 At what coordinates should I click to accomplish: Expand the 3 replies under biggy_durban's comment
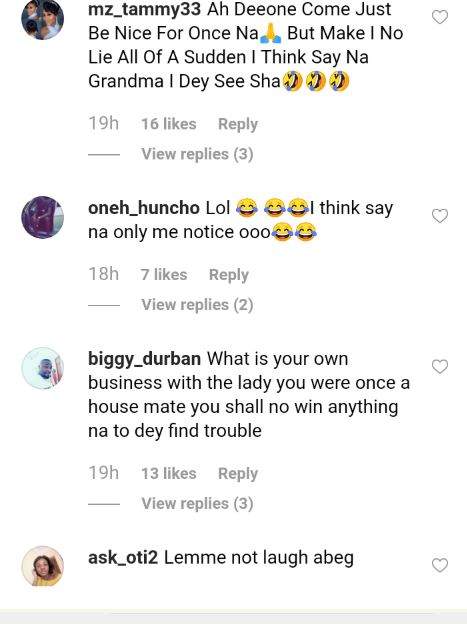point(197,503)
